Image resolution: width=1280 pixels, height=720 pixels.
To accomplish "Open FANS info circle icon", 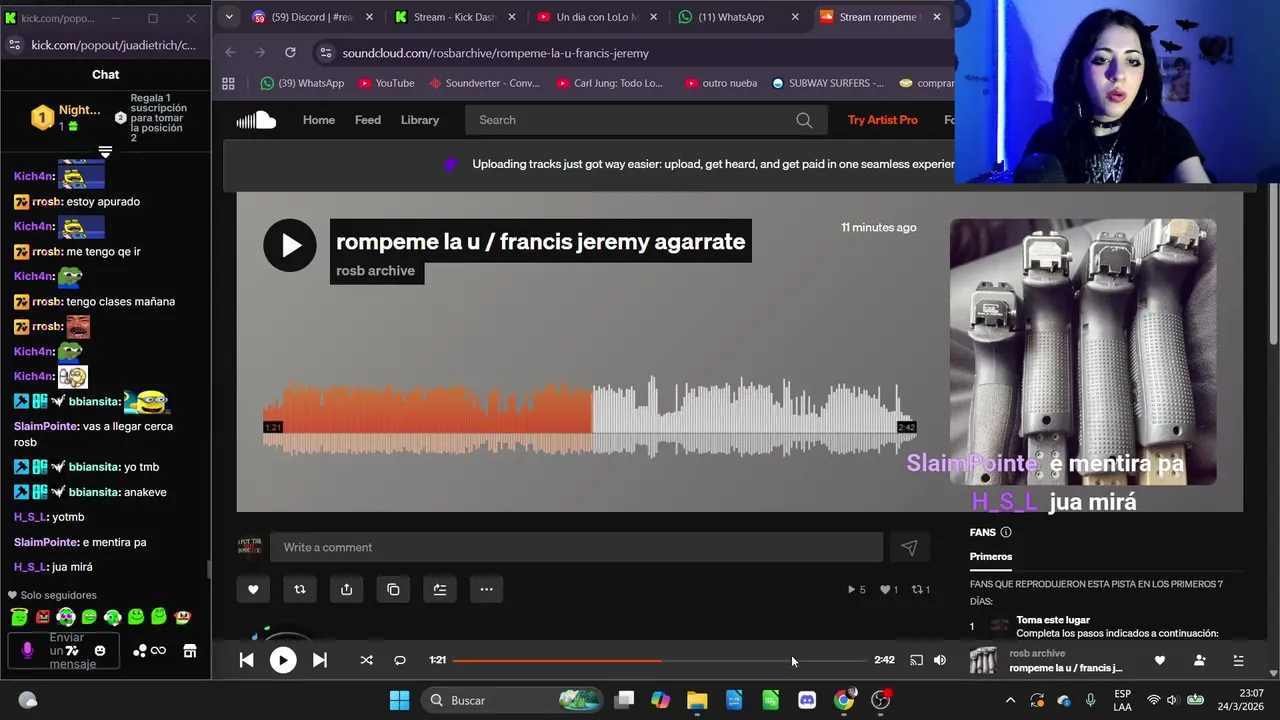I will pos(1006,532).
